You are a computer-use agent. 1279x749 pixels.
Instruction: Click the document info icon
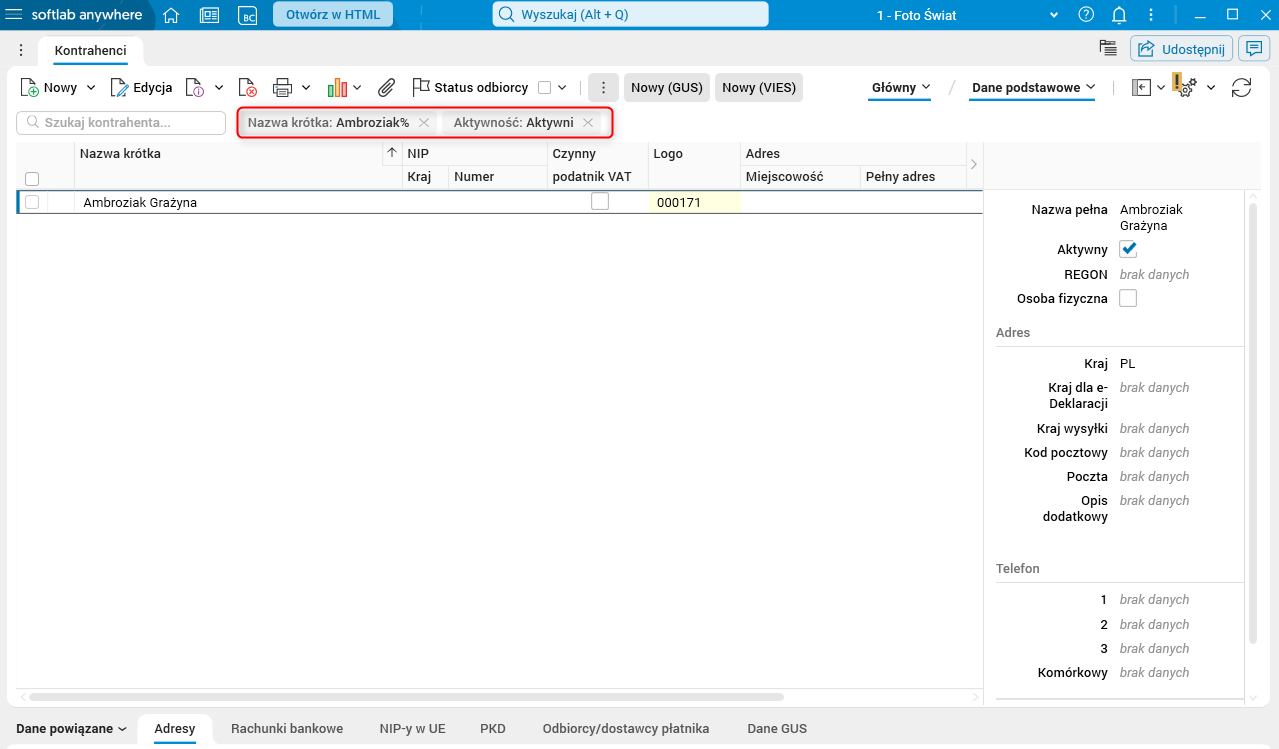click(x=195, y=88)
